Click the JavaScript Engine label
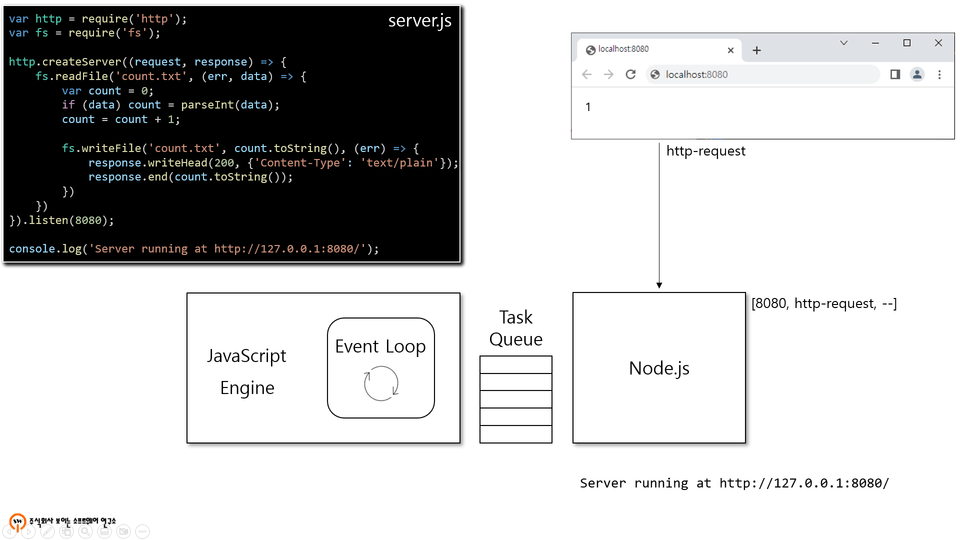The width and height of the screenshot is (960, 540). pyautogui.click(x=247, y=372)
